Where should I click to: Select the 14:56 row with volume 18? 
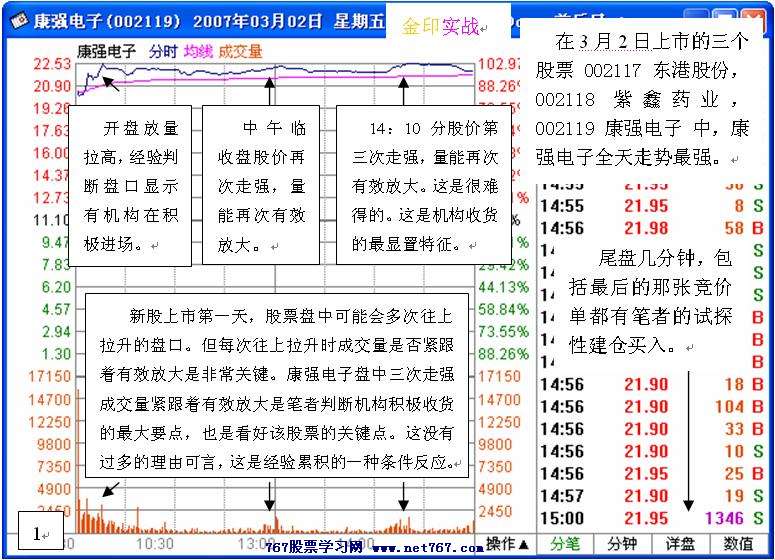click(x=651, y=384)
